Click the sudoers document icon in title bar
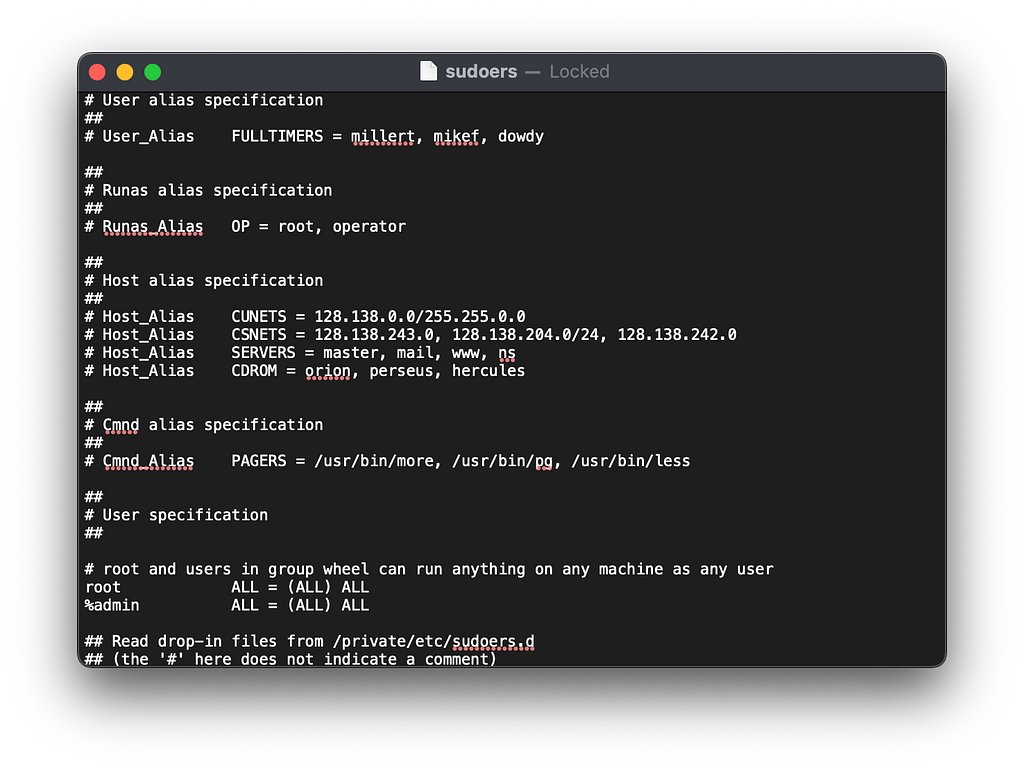1024x770 pixels. [428, 71]
